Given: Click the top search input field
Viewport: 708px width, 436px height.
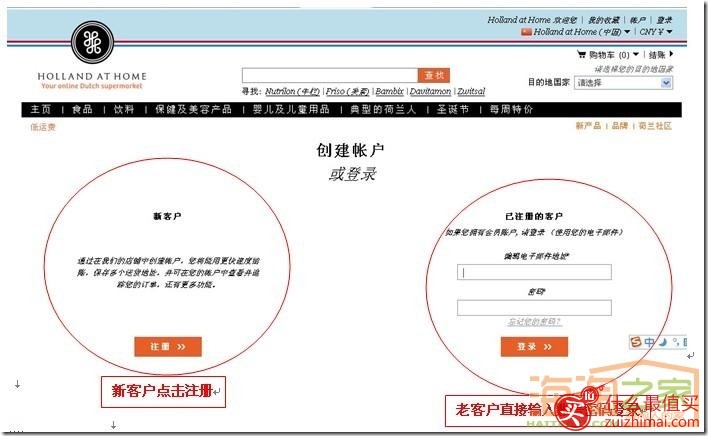Looking at the screenshot, I should tap(330, 75).
